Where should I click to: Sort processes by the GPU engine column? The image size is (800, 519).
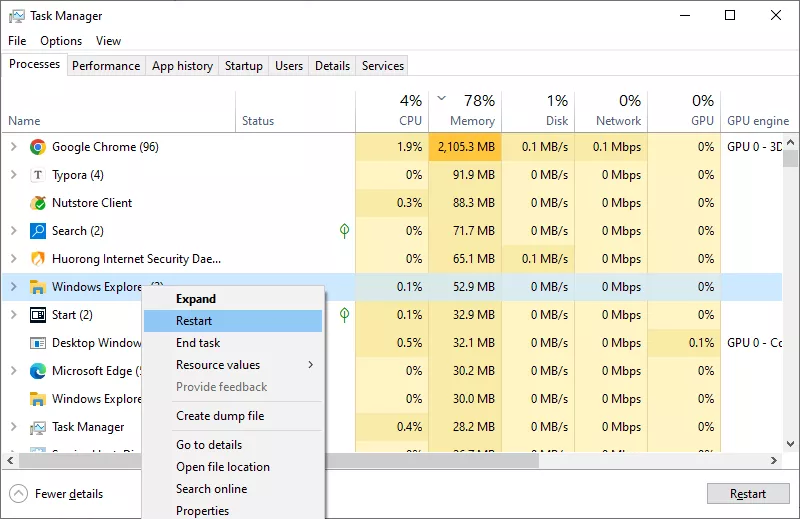click(758, 112)
